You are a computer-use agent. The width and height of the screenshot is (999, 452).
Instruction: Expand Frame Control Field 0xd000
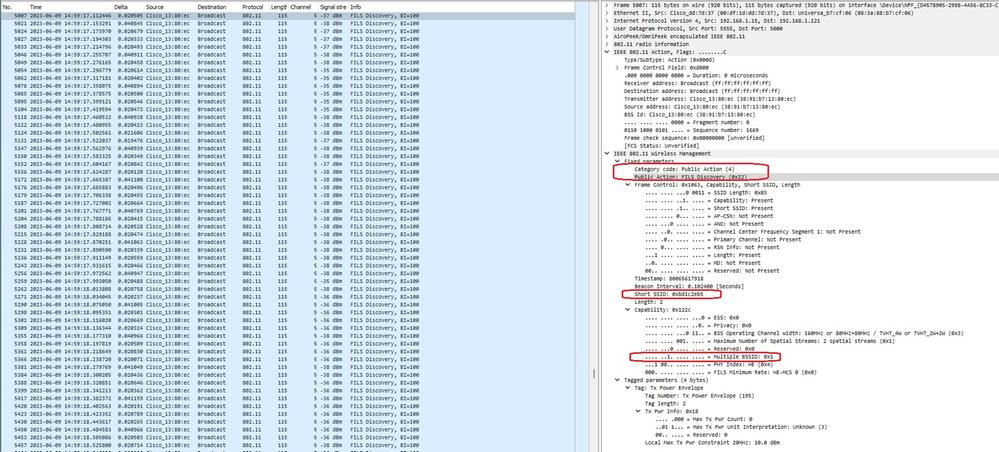click(617, 68)
